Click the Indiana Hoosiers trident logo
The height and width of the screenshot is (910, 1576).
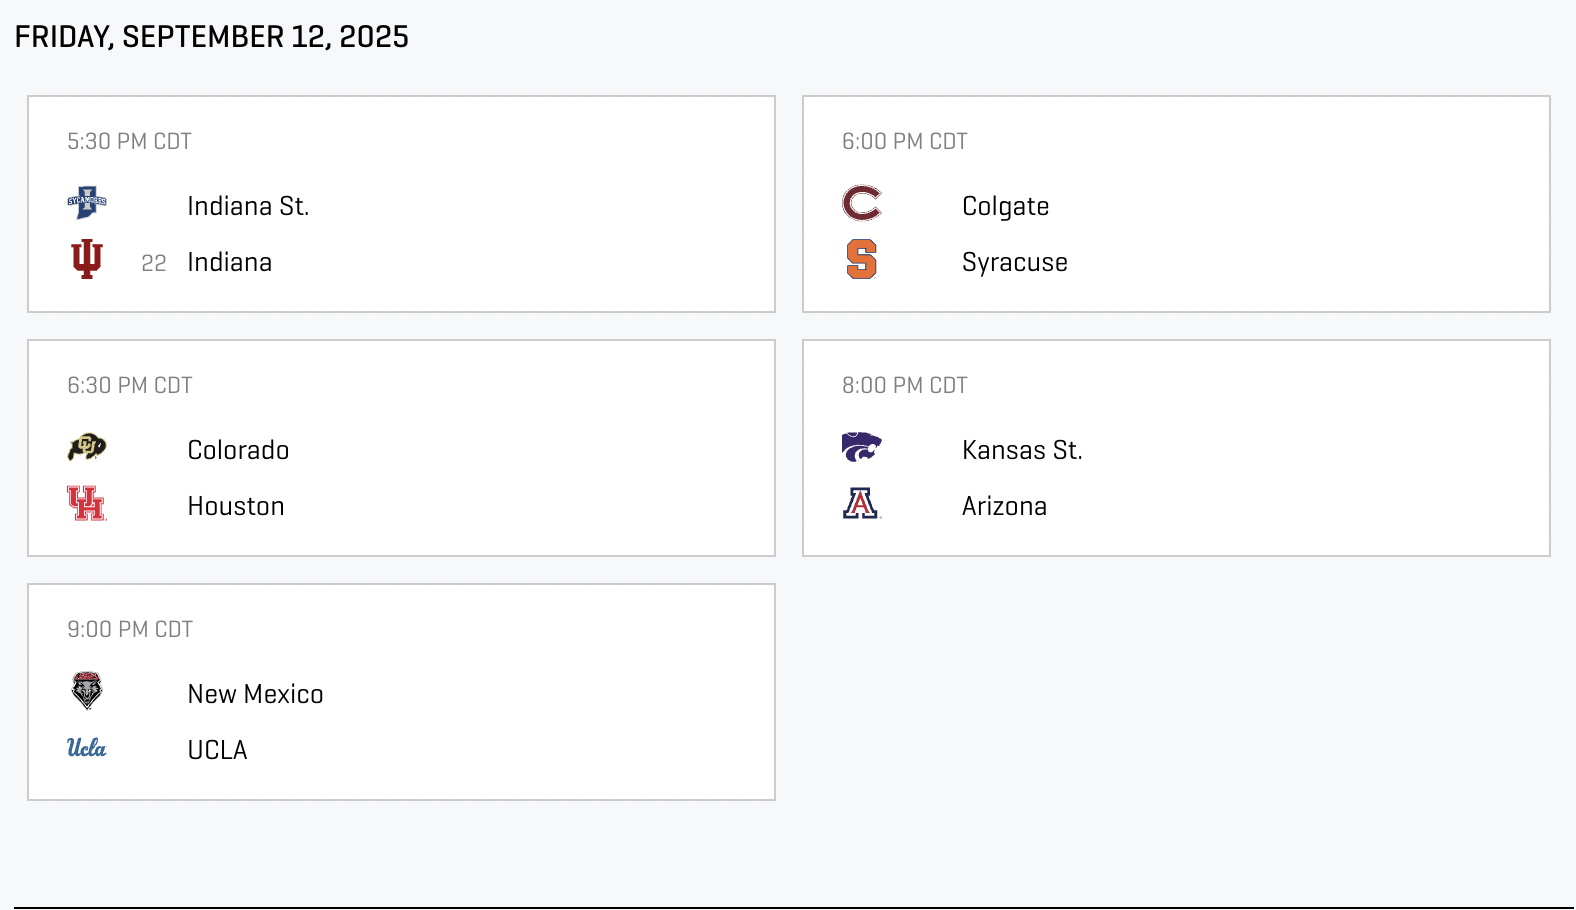pyautogui.click(x=87, y=259)
